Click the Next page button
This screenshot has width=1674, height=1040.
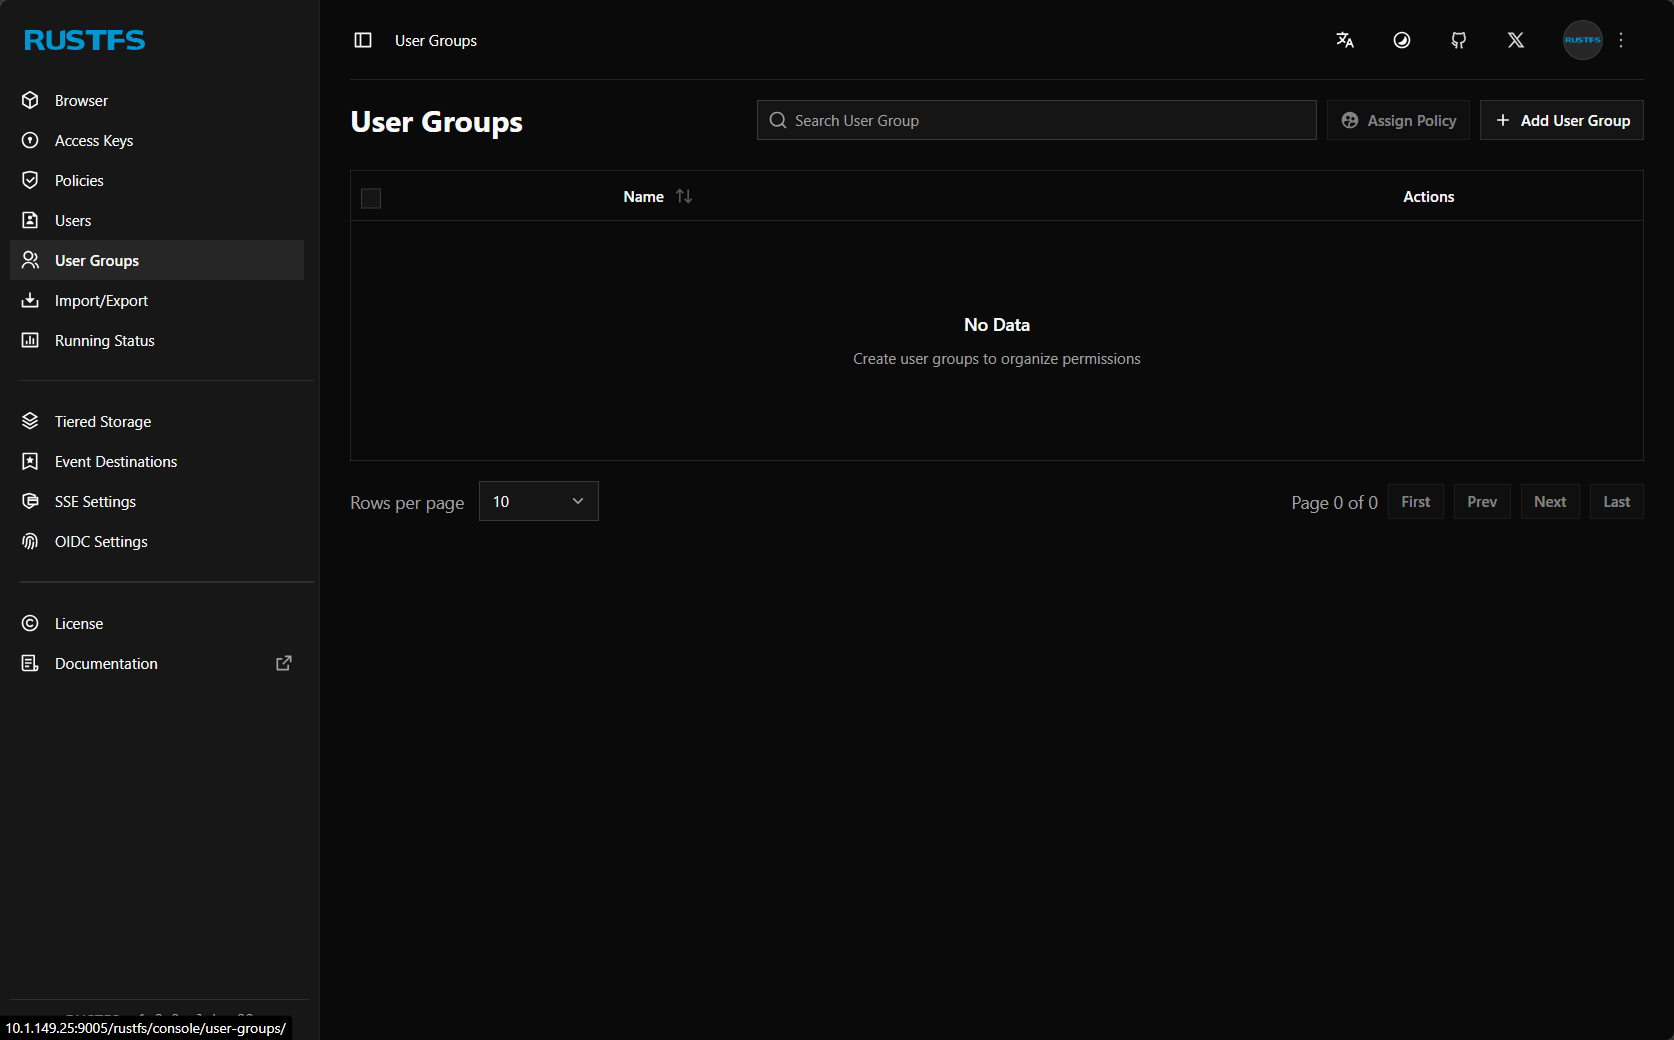[1549, 502]
